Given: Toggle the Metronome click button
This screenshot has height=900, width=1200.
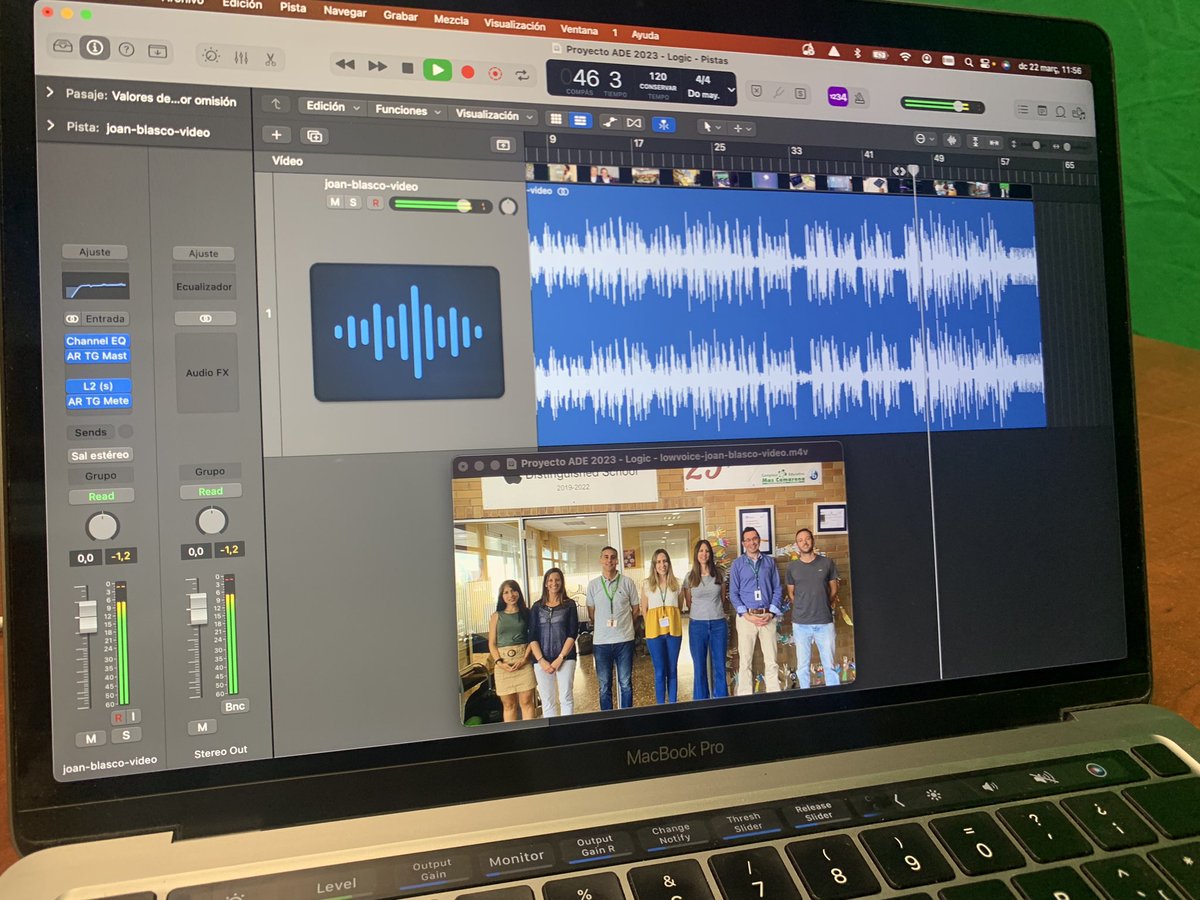Looking at the screenshot, I should click(861, 98).
